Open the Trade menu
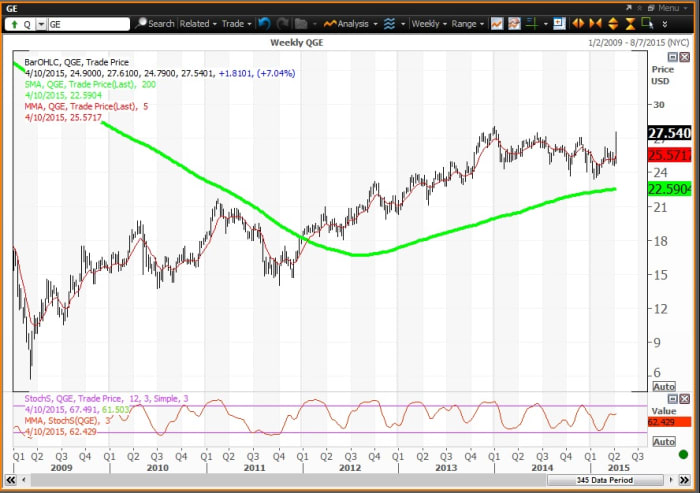 coord(237,23)
